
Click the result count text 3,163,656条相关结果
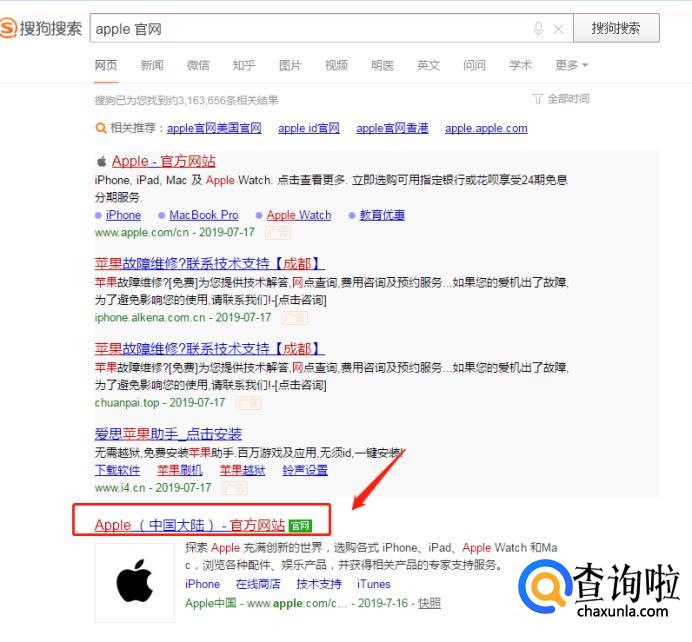click(x=229, y=101)
